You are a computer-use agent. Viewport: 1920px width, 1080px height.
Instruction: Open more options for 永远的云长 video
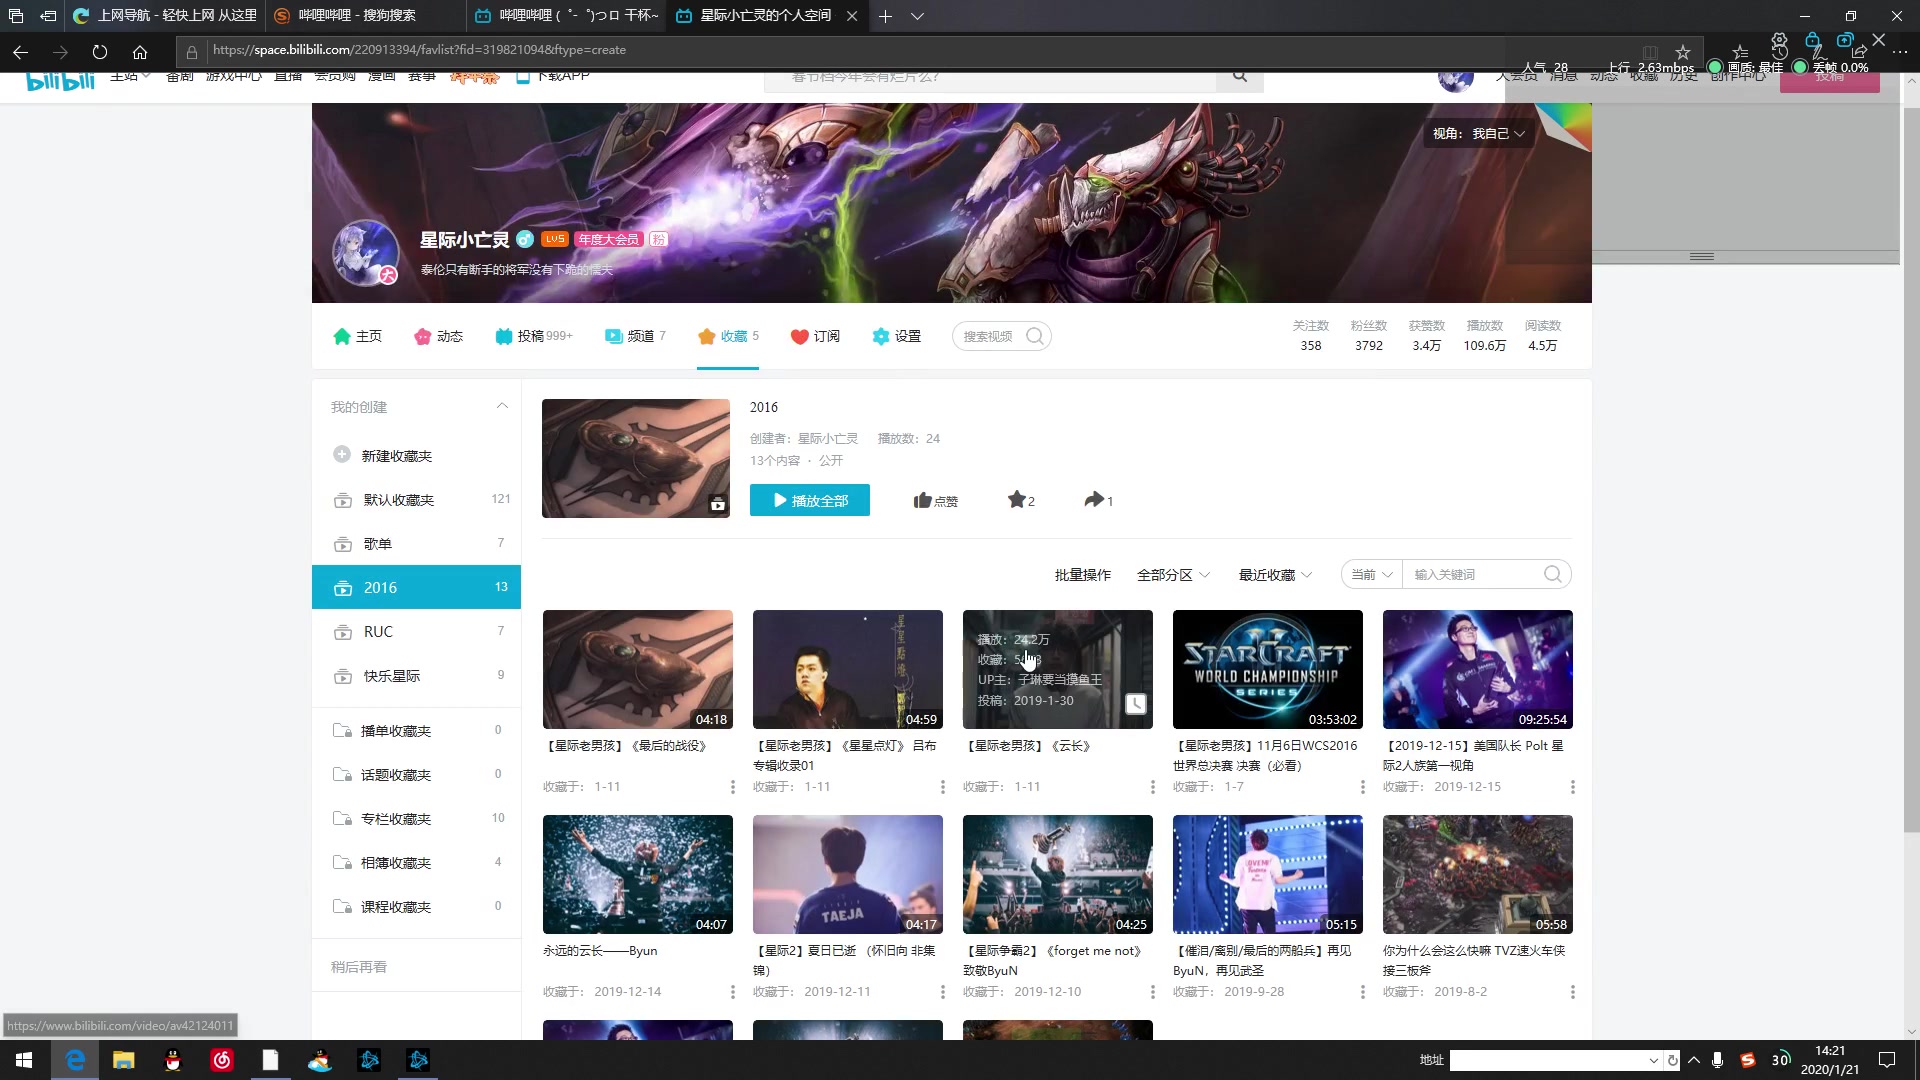(733, 992)
